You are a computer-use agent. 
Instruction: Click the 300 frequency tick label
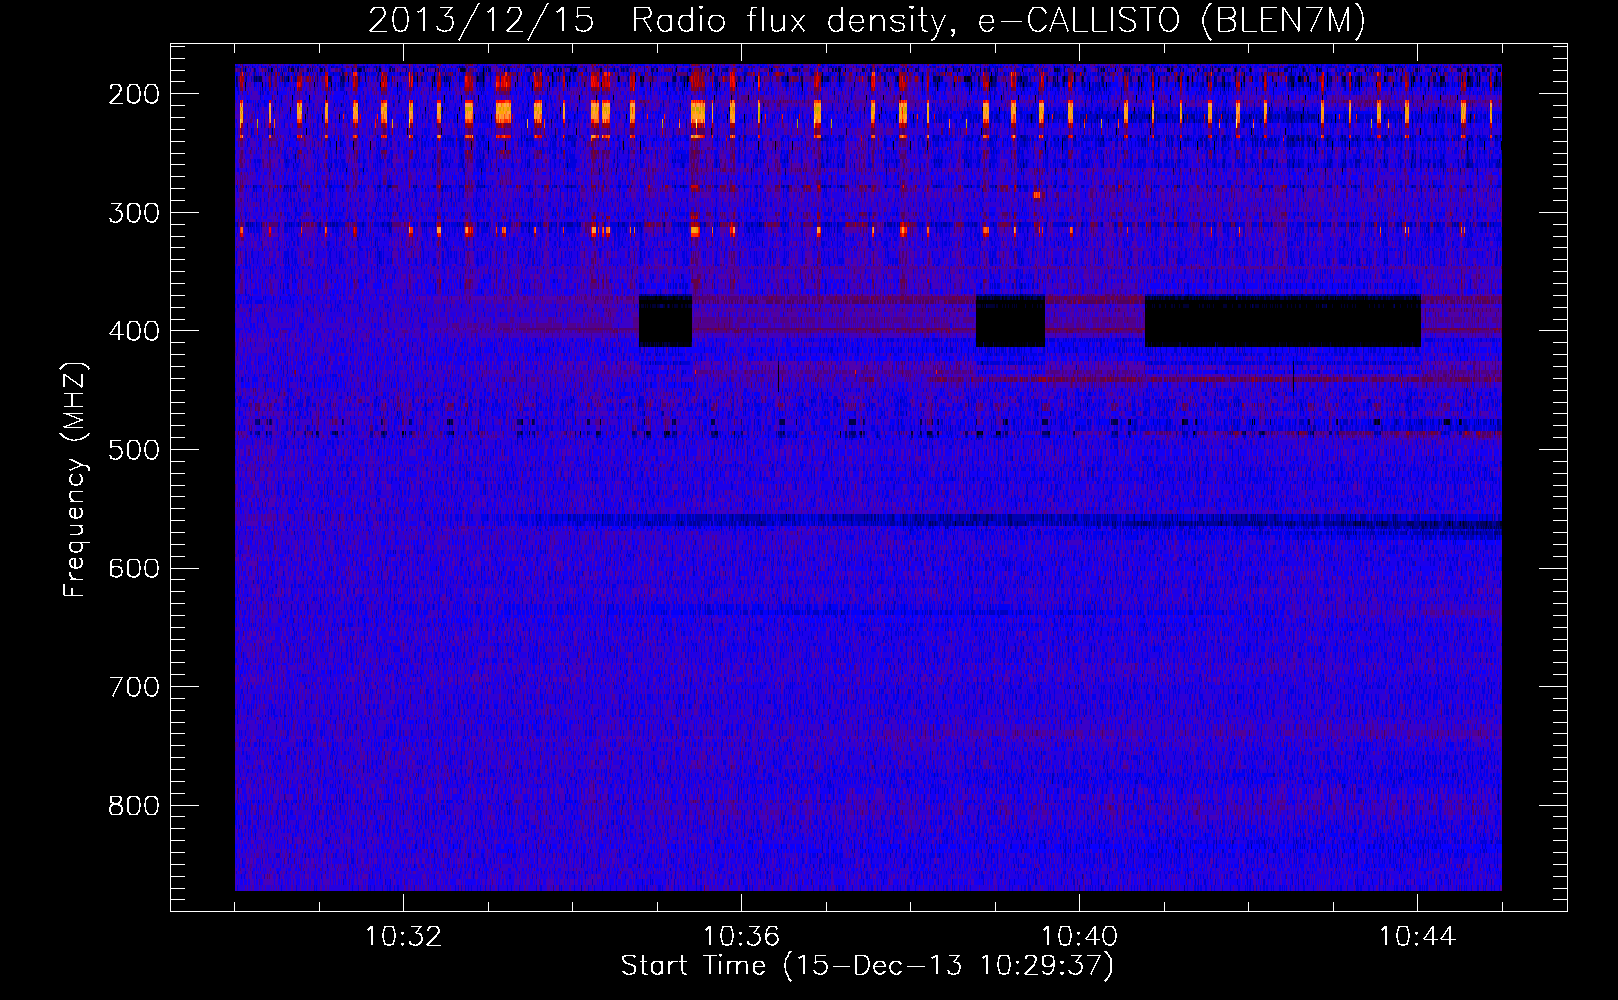pyautogui.click(x=133, y=212)
